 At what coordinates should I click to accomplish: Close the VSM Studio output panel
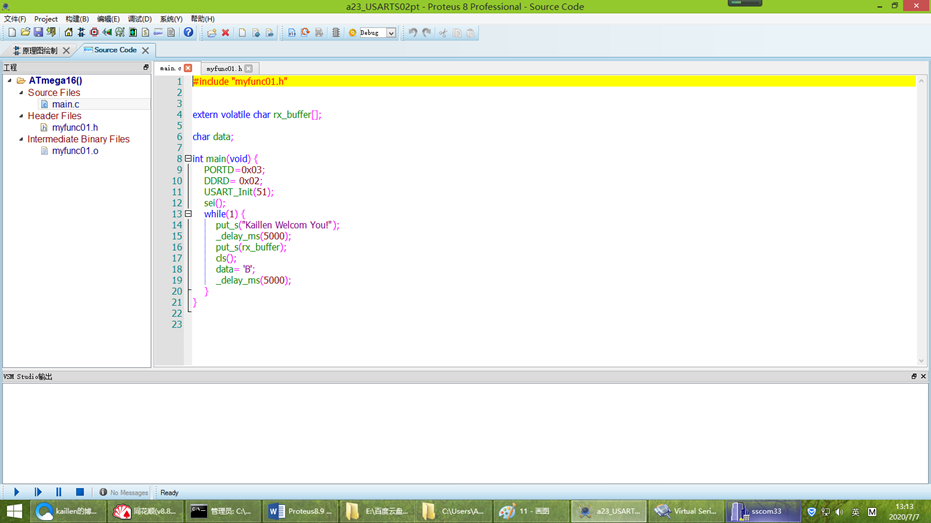pos(923,376)
